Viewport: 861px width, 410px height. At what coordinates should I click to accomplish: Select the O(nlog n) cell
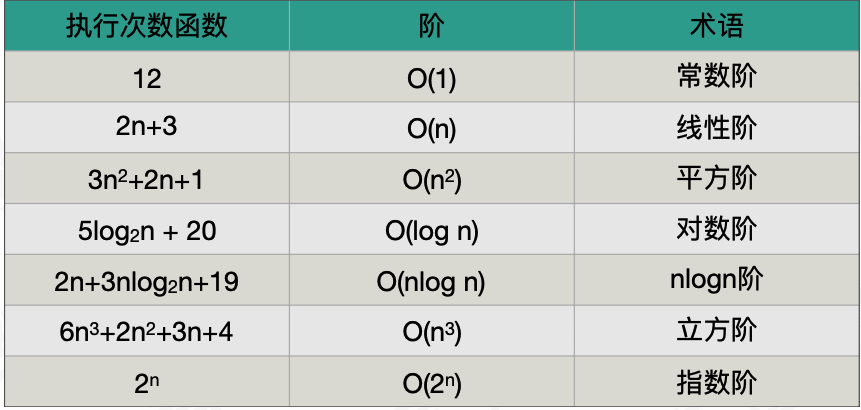(432, 279)
